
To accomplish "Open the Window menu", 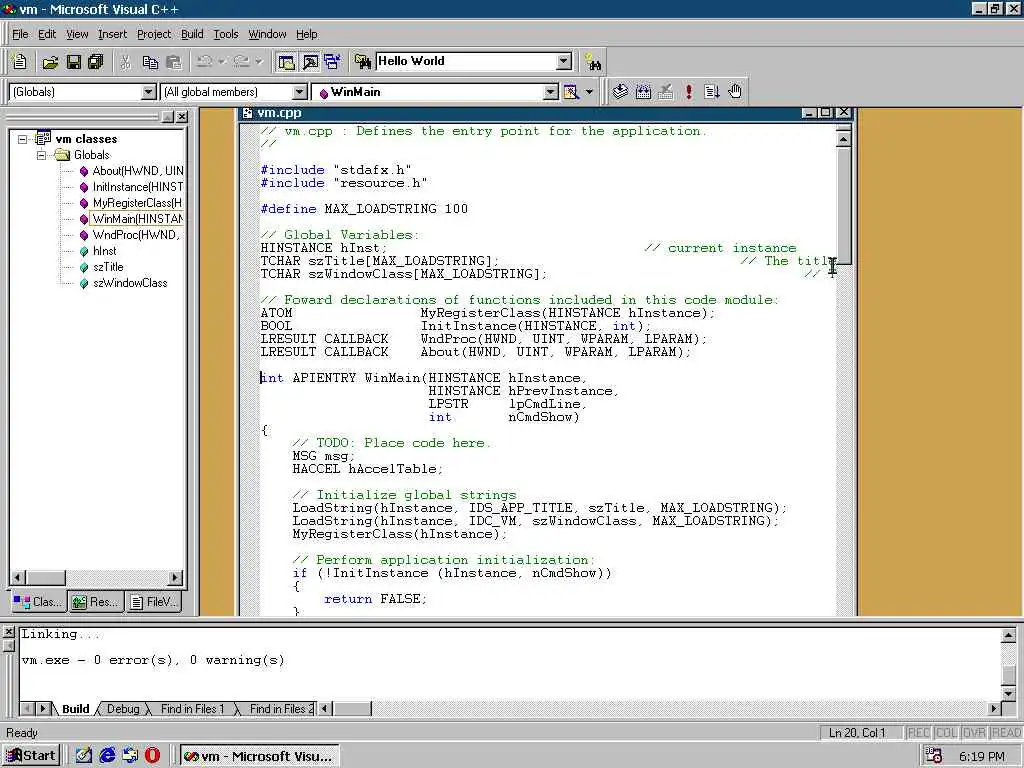I will pos(267,34).
